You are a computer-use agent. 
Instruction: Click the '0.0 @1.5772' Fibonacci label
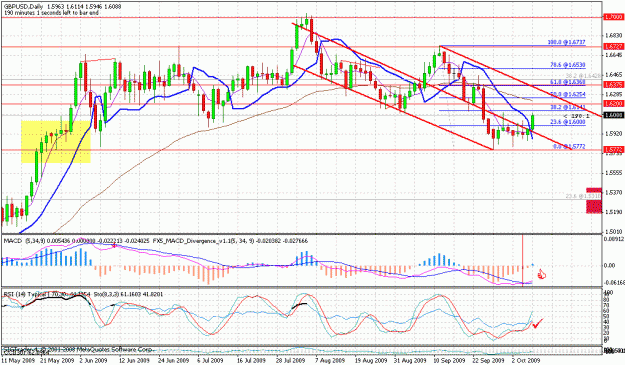(569, 147)
